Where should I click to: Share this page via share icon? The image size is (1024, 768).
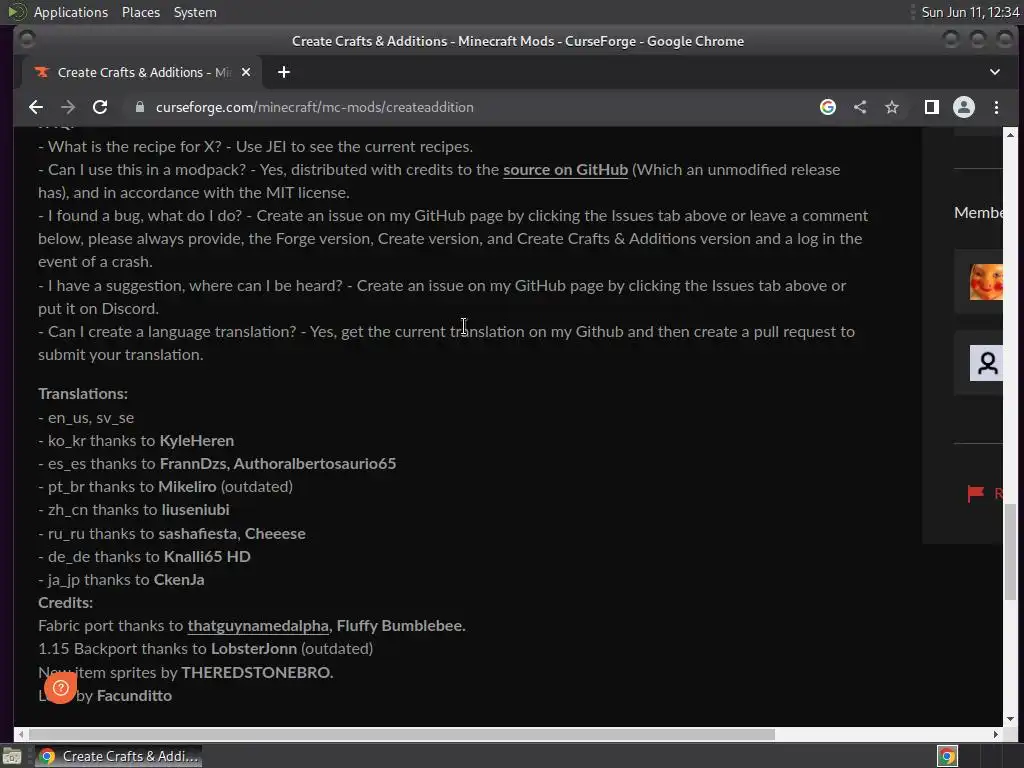point(860,107)
